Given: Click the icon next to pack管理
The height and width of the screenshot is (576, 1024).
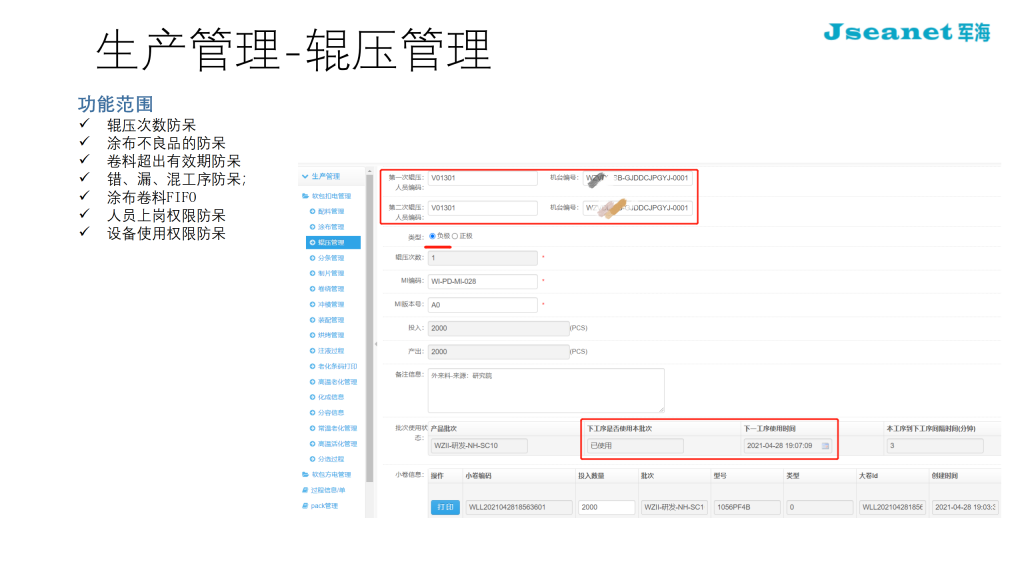Looking at the screenshot, I should 305,506.
